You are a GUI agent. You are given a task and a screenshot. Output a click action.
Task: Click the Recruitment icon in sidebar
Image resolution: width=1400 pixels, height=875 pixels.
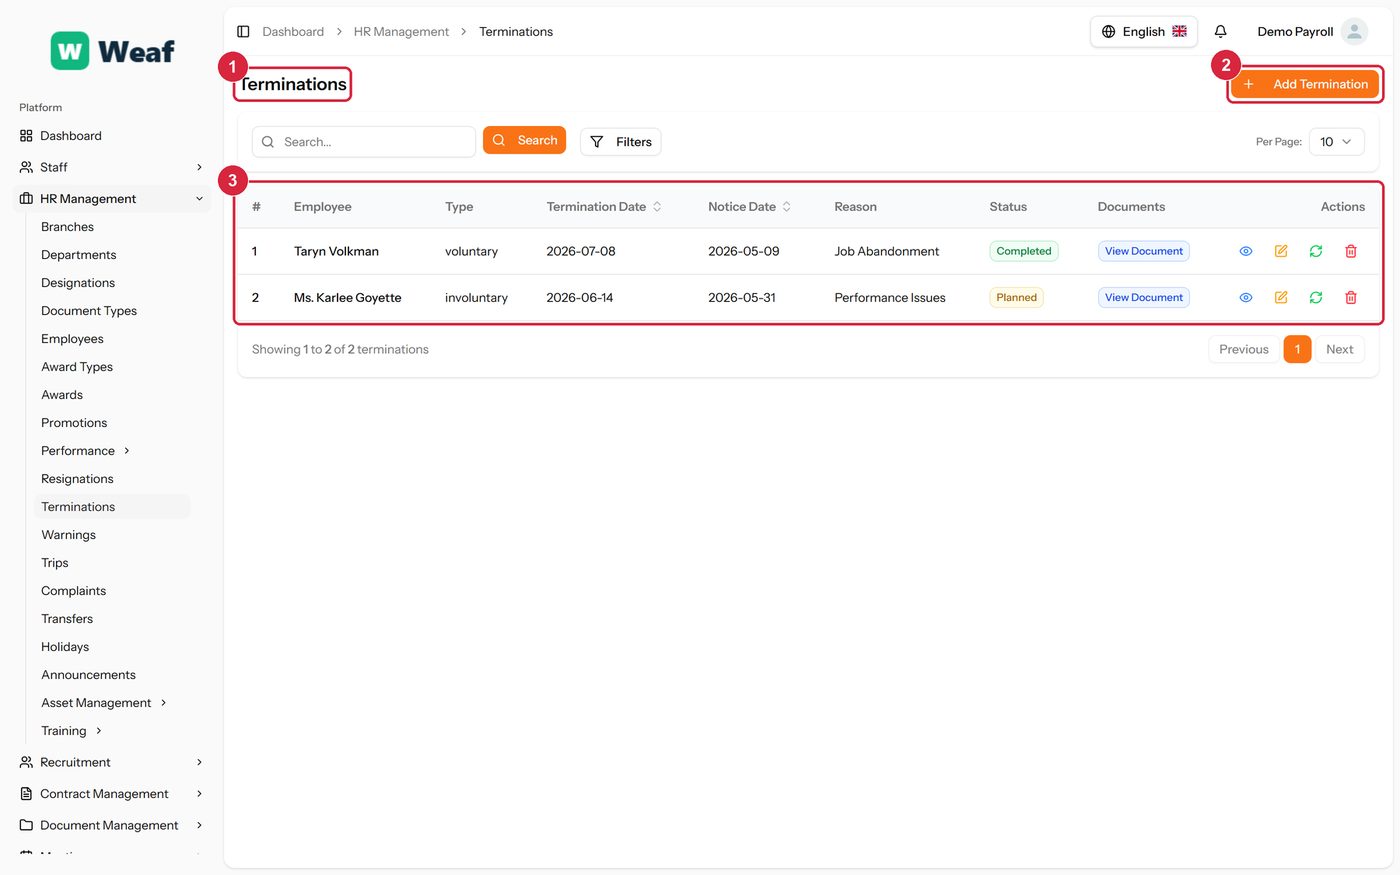pos(26,762)
